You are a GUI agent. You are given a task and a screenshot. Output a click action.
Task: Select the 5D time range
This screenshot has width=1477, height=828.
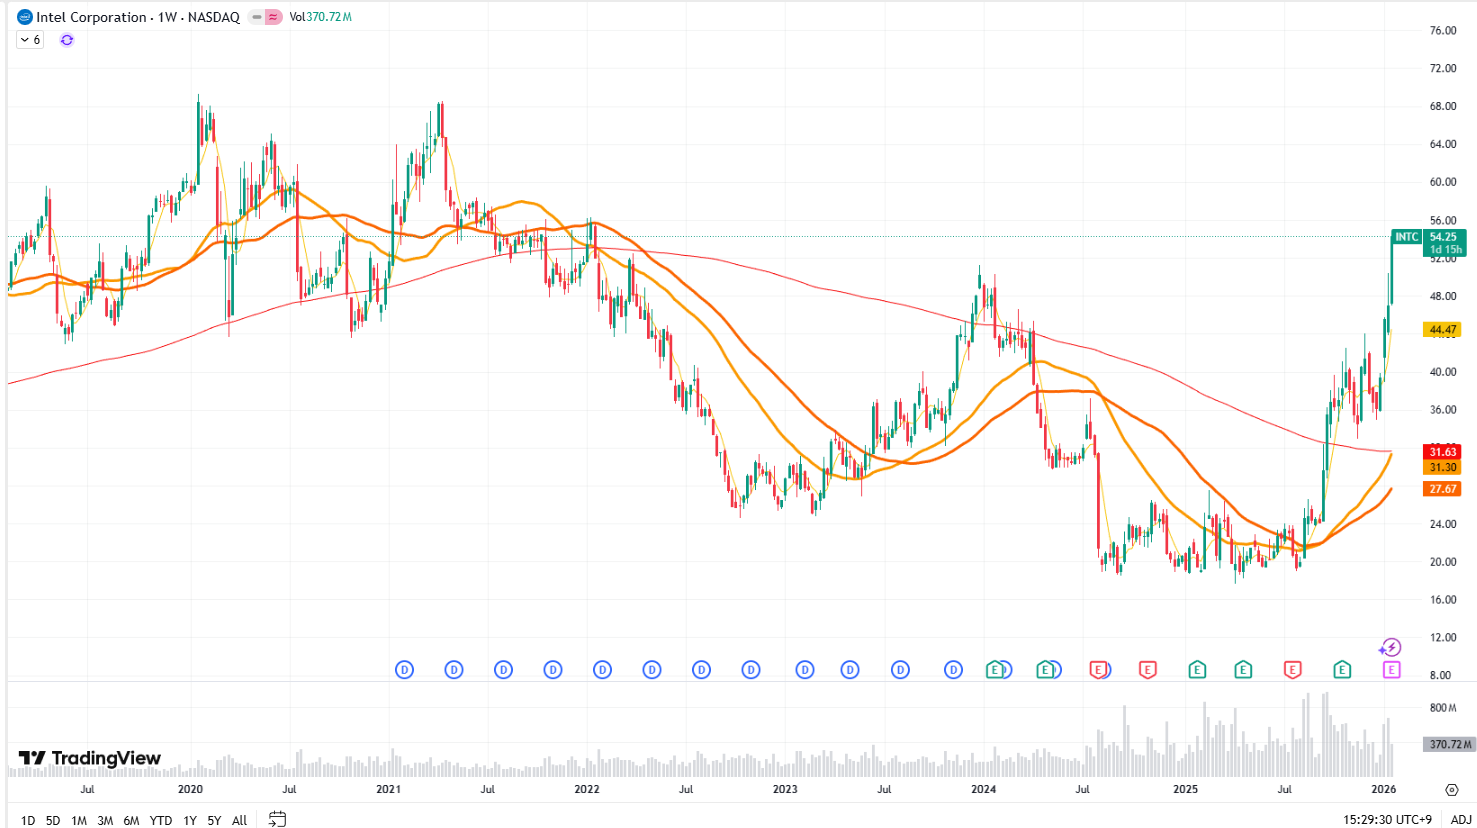[x=53, y=820]
